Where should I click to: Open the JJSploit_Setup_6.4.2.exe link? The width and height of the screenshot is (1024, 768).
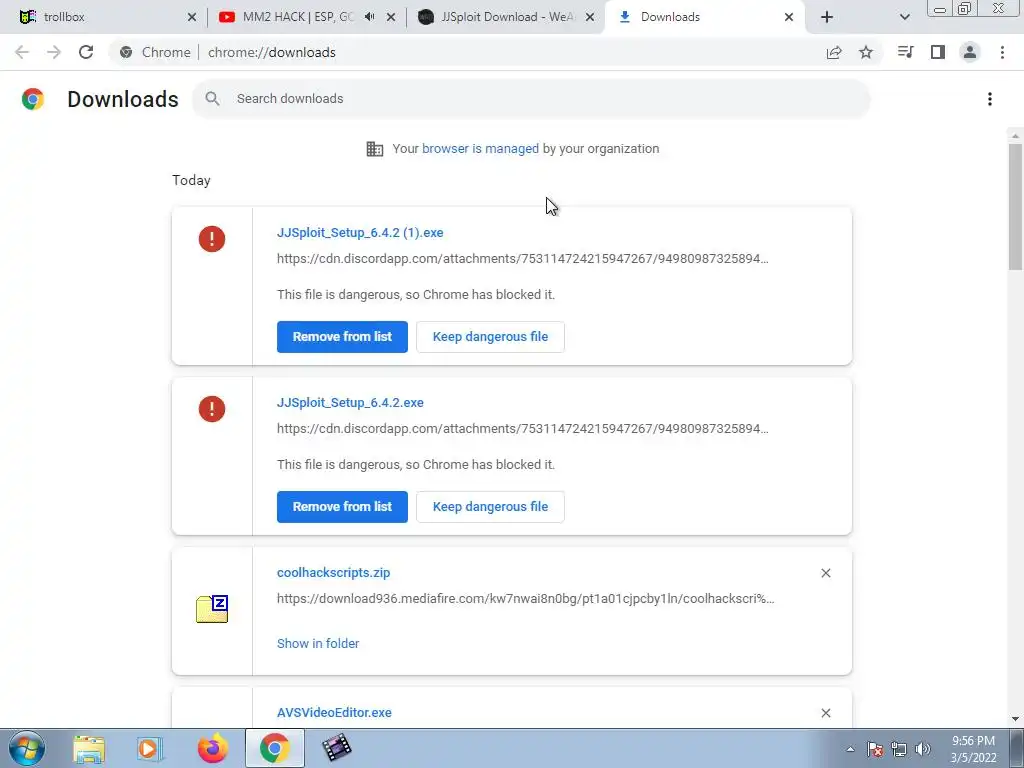(x=350, y=403)
